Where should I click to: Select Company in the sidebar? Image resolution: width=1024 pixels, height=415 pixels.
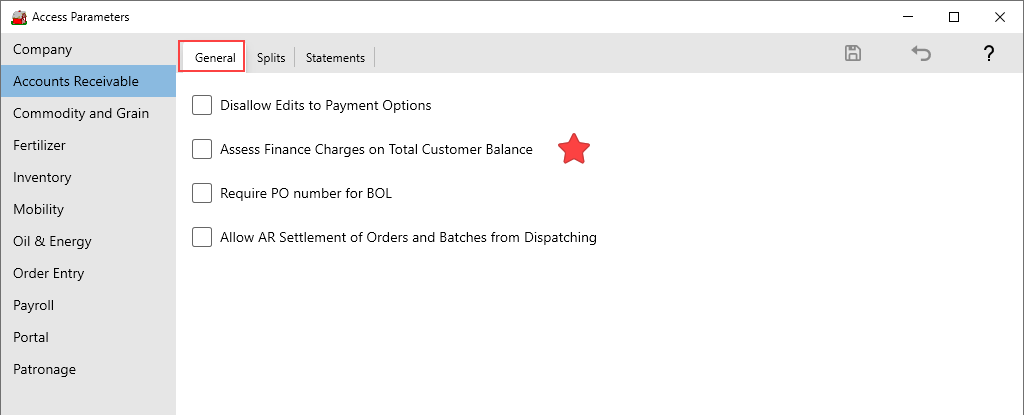pyautogui.click(x=43, y=49)
